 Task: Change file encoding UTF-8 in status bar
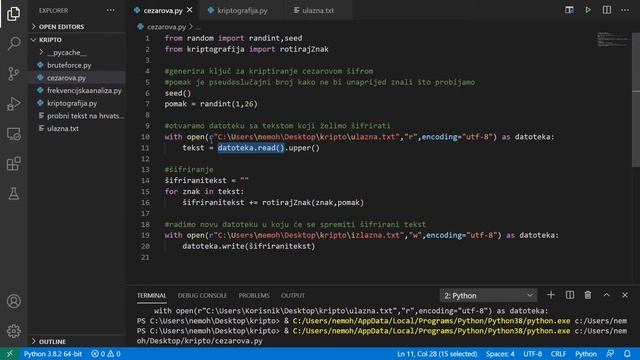click(533, 354)
